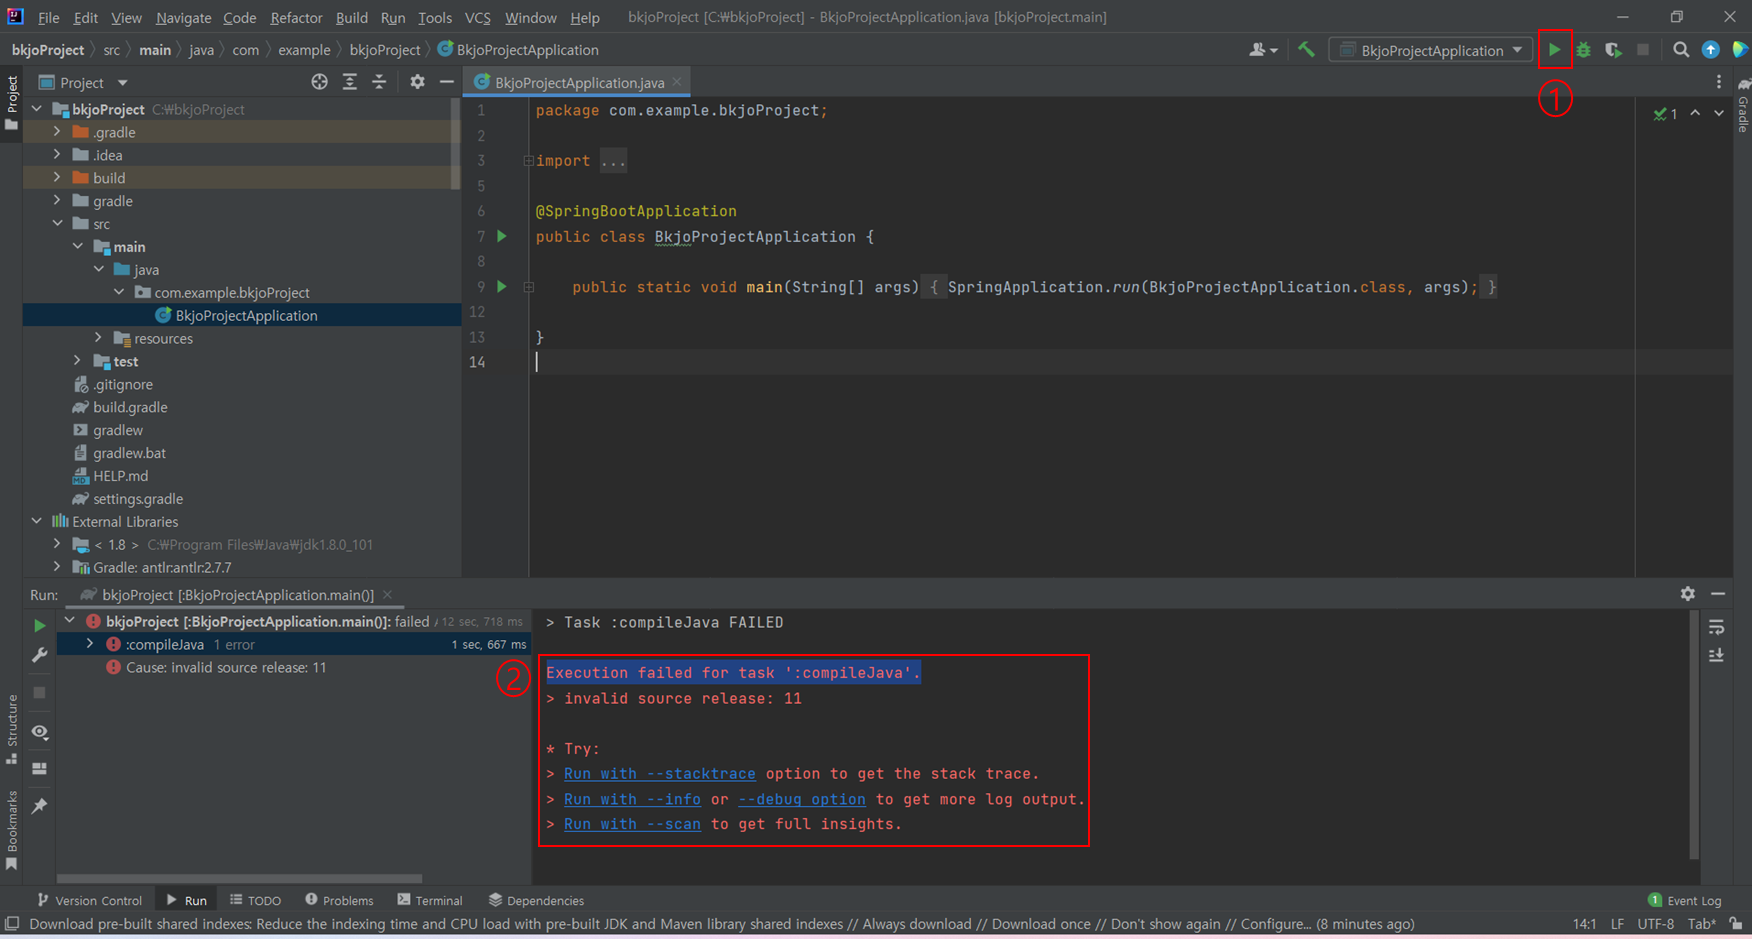Screen dimensions: 1752x939
Task: Click run gutter arrow beside class line 7
Action: point(502,236)
